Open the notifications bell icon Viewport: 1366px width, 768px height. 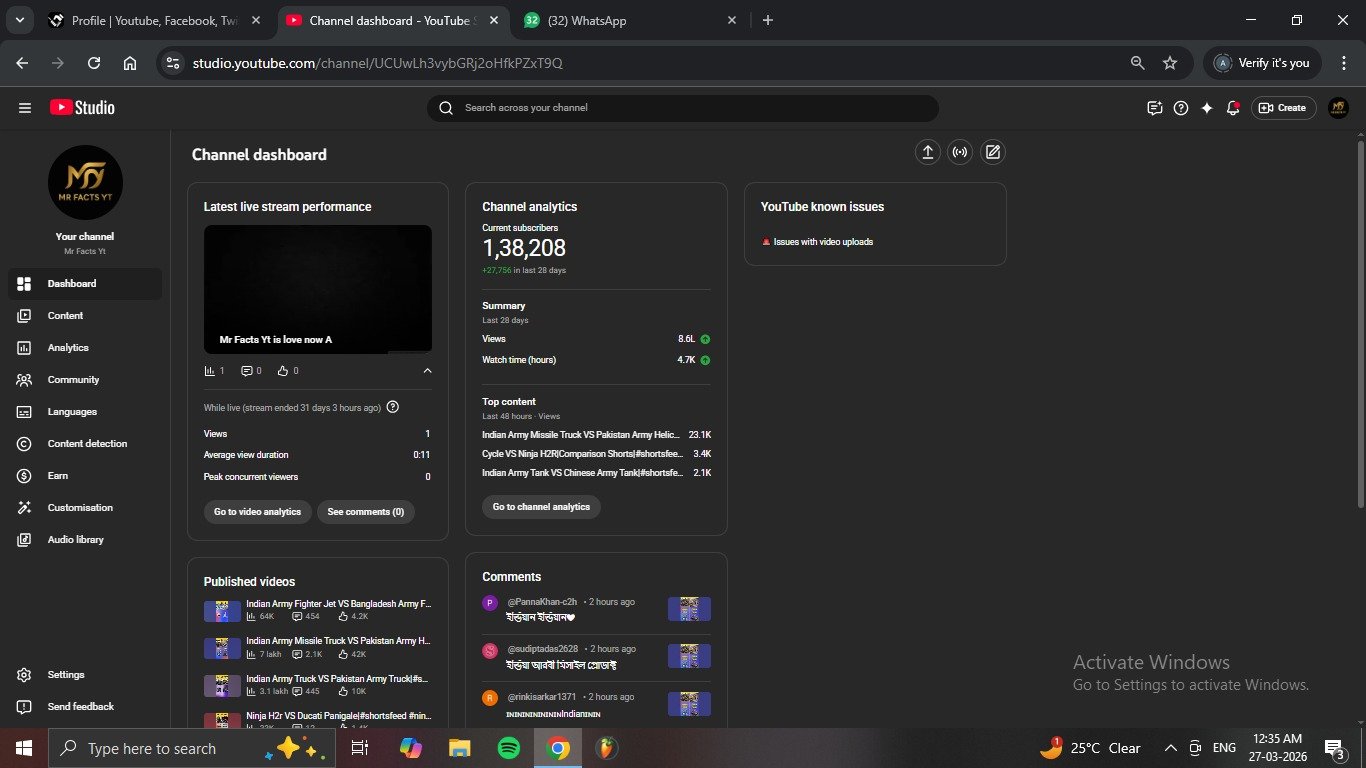(x=1233, y=108)
